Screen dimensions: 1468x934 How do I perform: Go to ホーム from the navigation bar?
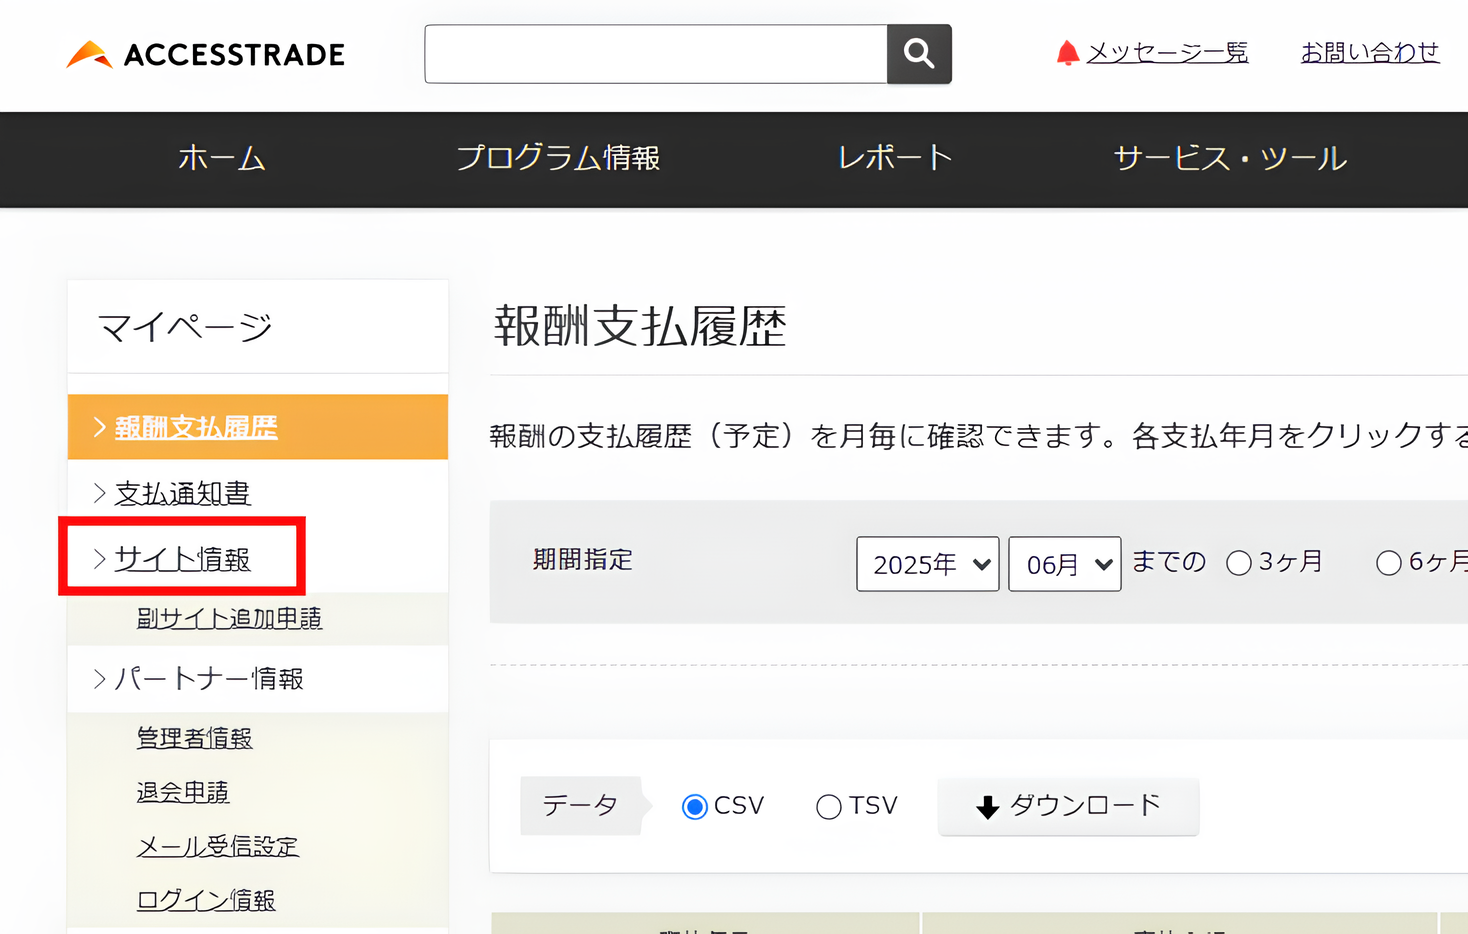[221, 158]
